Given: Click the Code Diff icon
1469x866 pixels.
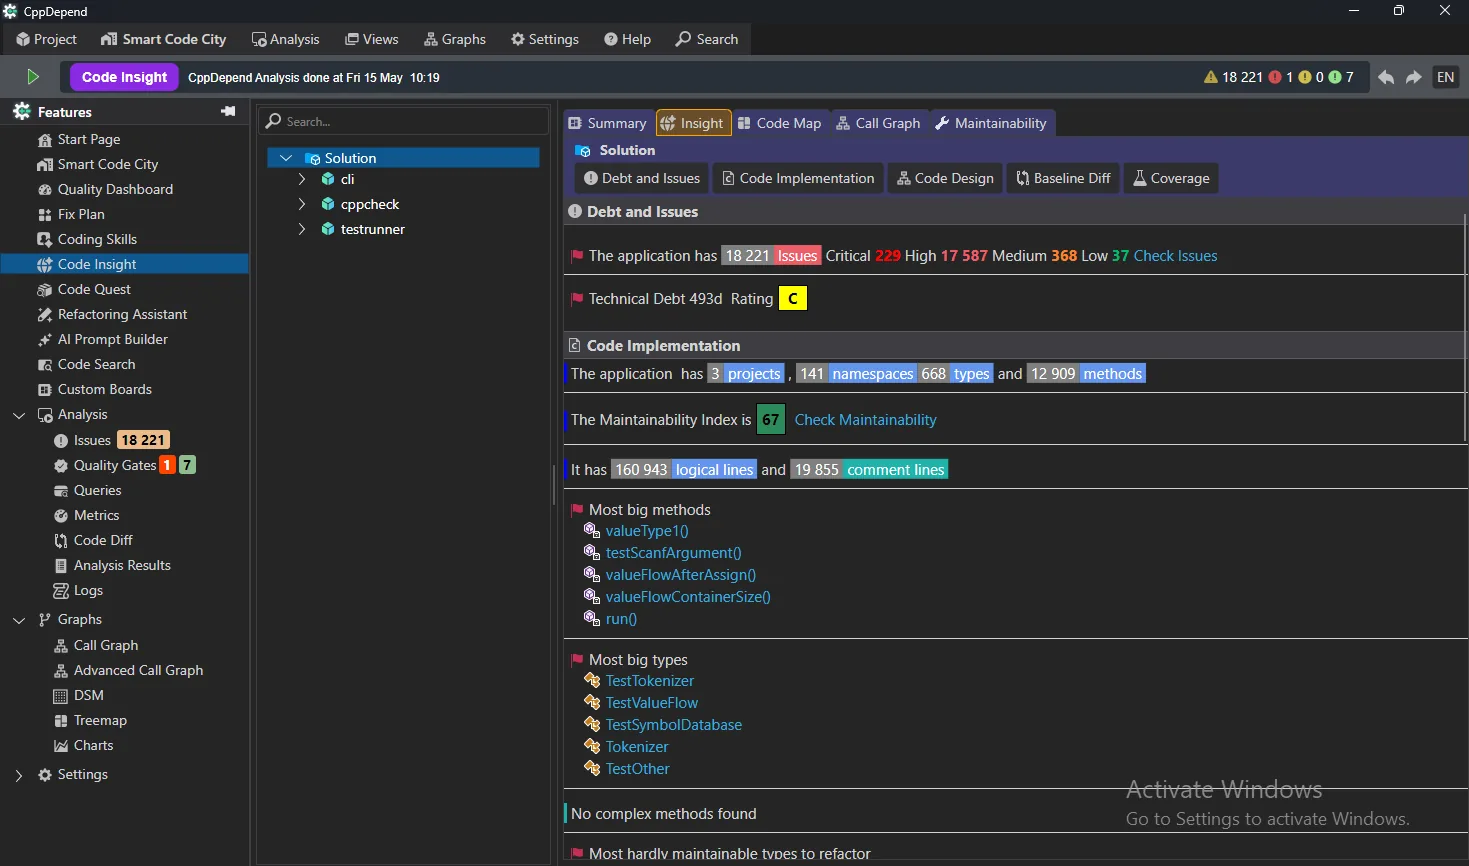Looking at the screenshot, I should (61, 541).
